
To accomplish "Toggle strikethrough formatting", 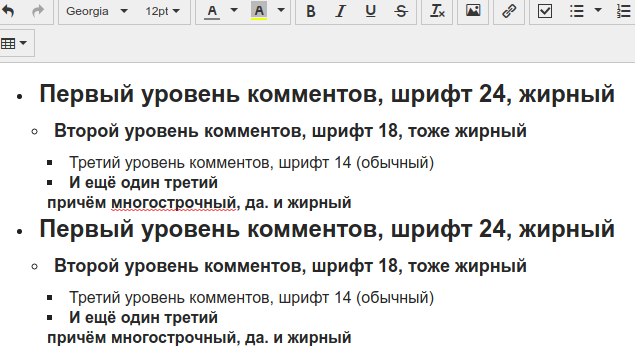I will [401, 11].
